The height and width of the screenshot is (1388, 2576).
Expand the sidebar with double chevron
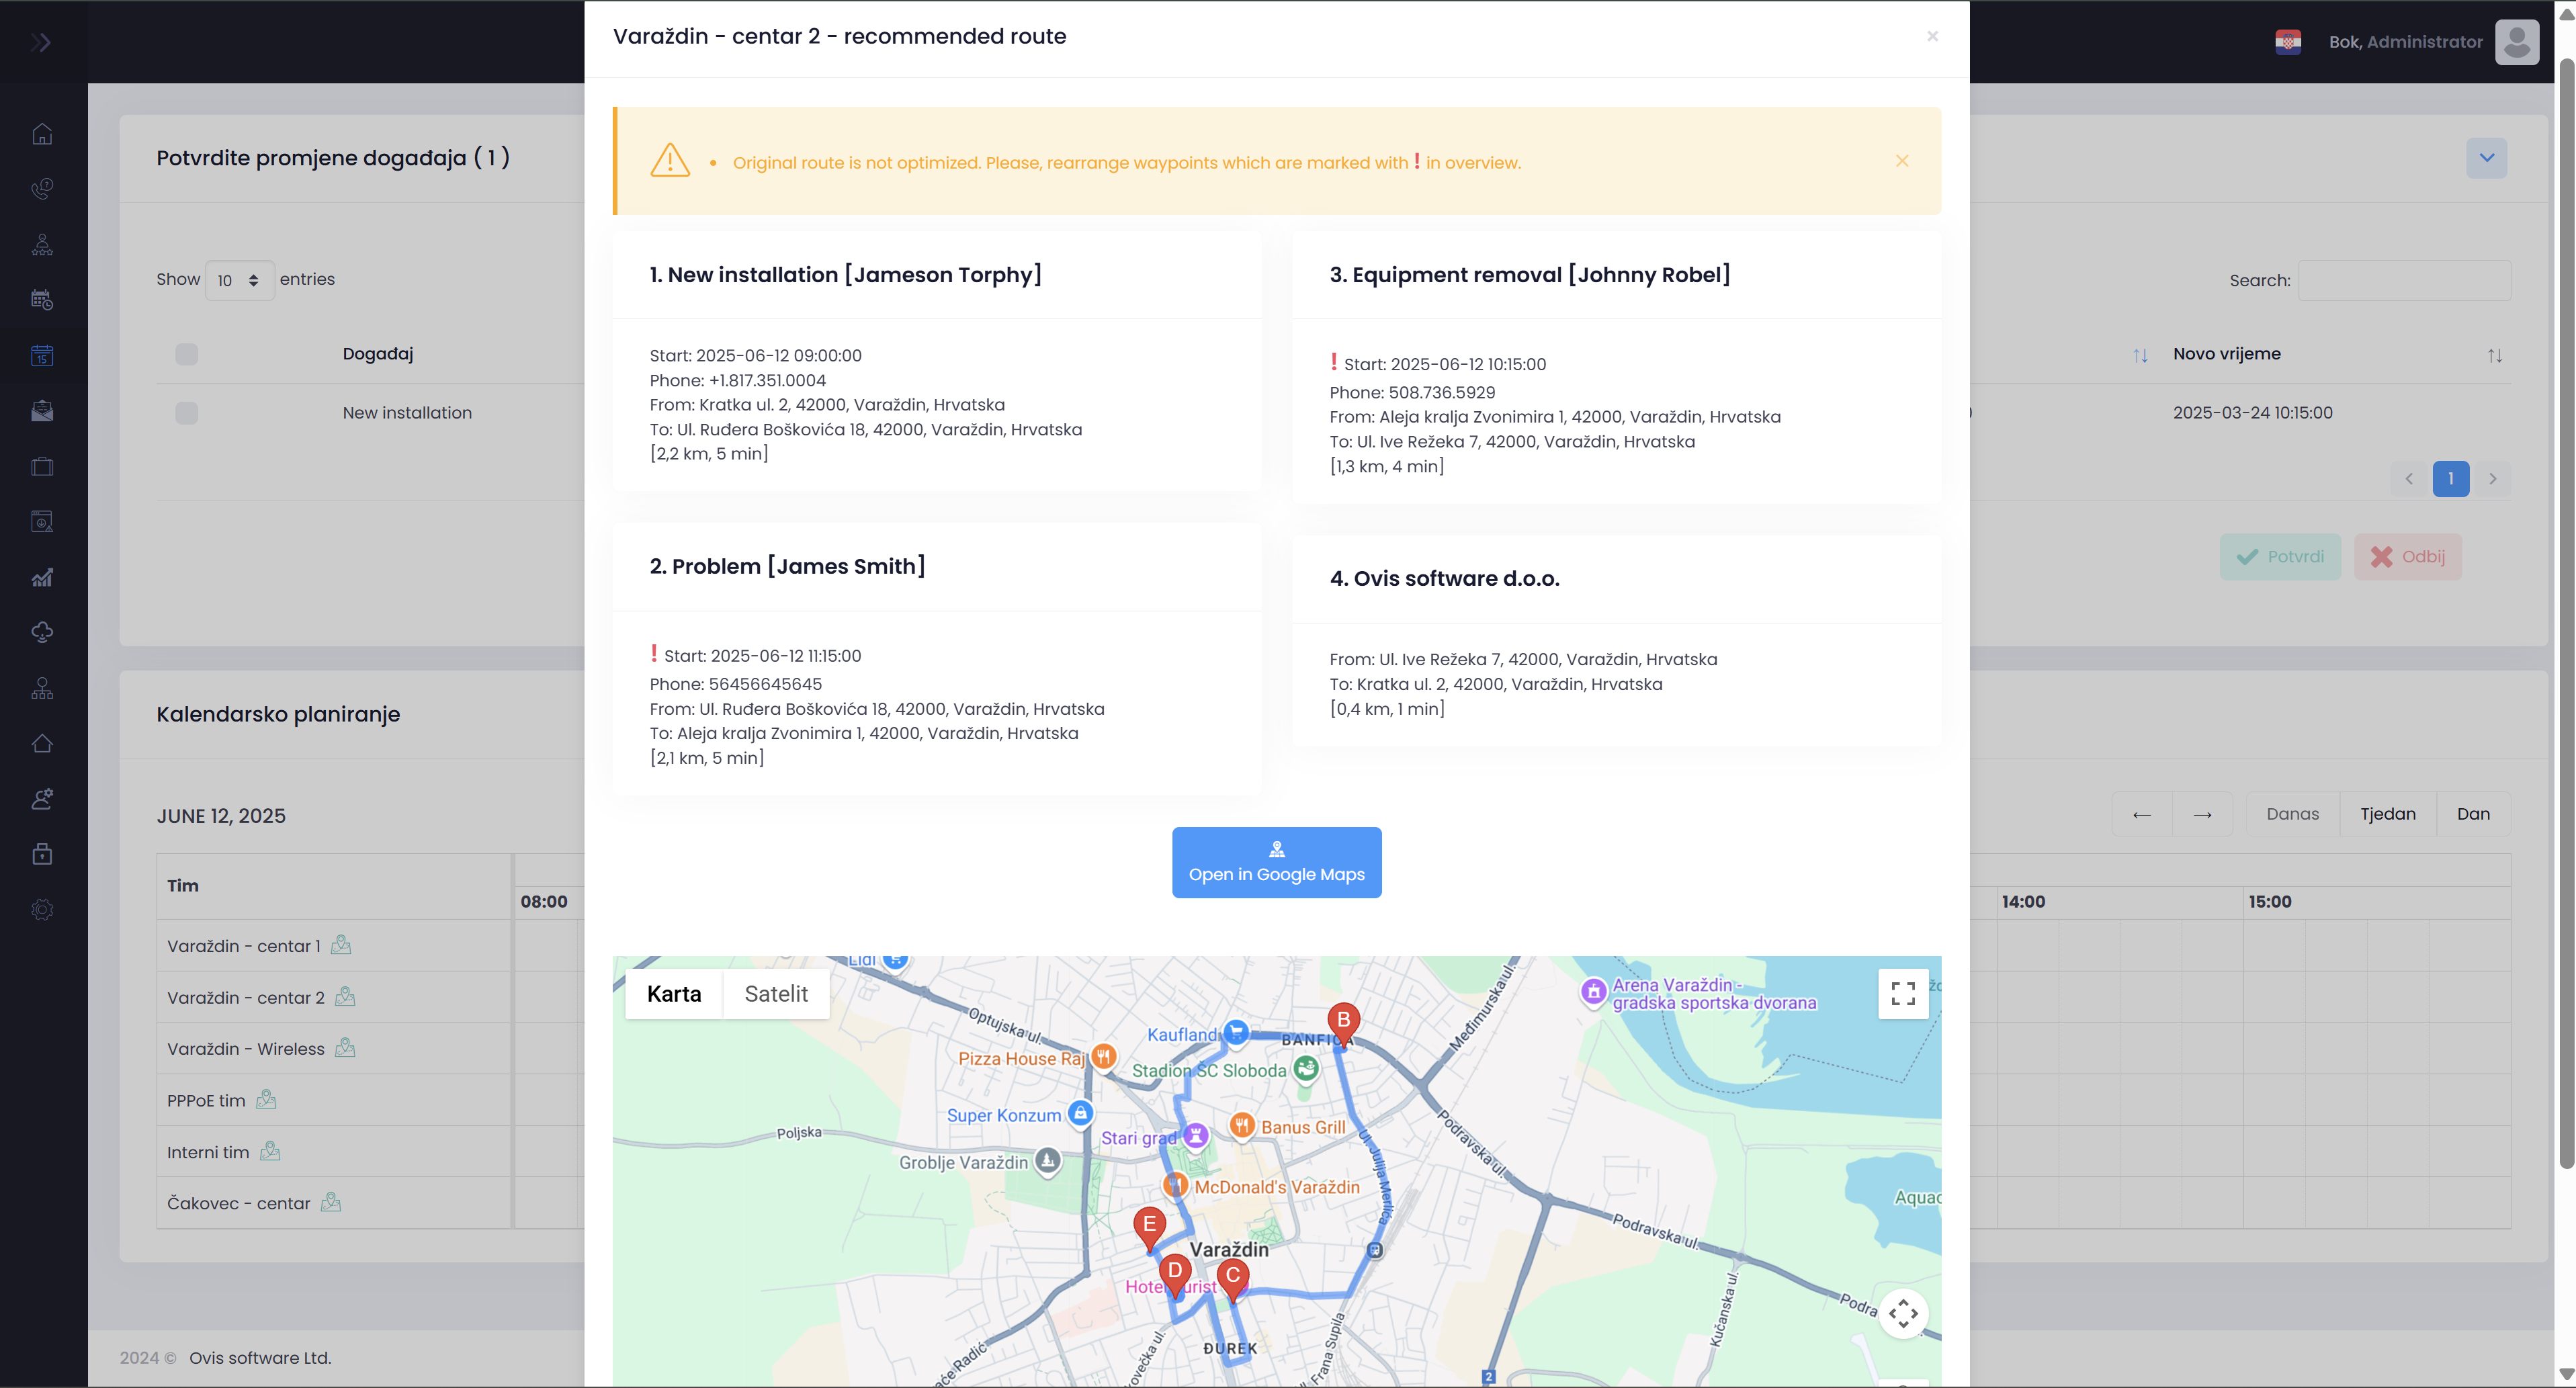click(41, 42)
